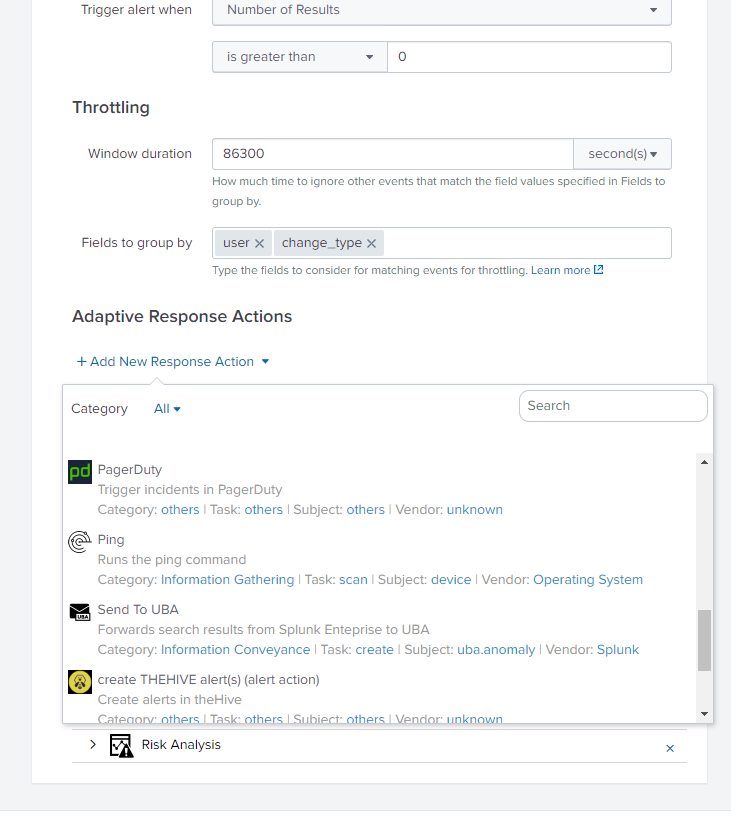Viewport: 731px width, 819px height.
Task: Open Learn more external link icon
Action: pyautogui.click(x=599, y=270)
